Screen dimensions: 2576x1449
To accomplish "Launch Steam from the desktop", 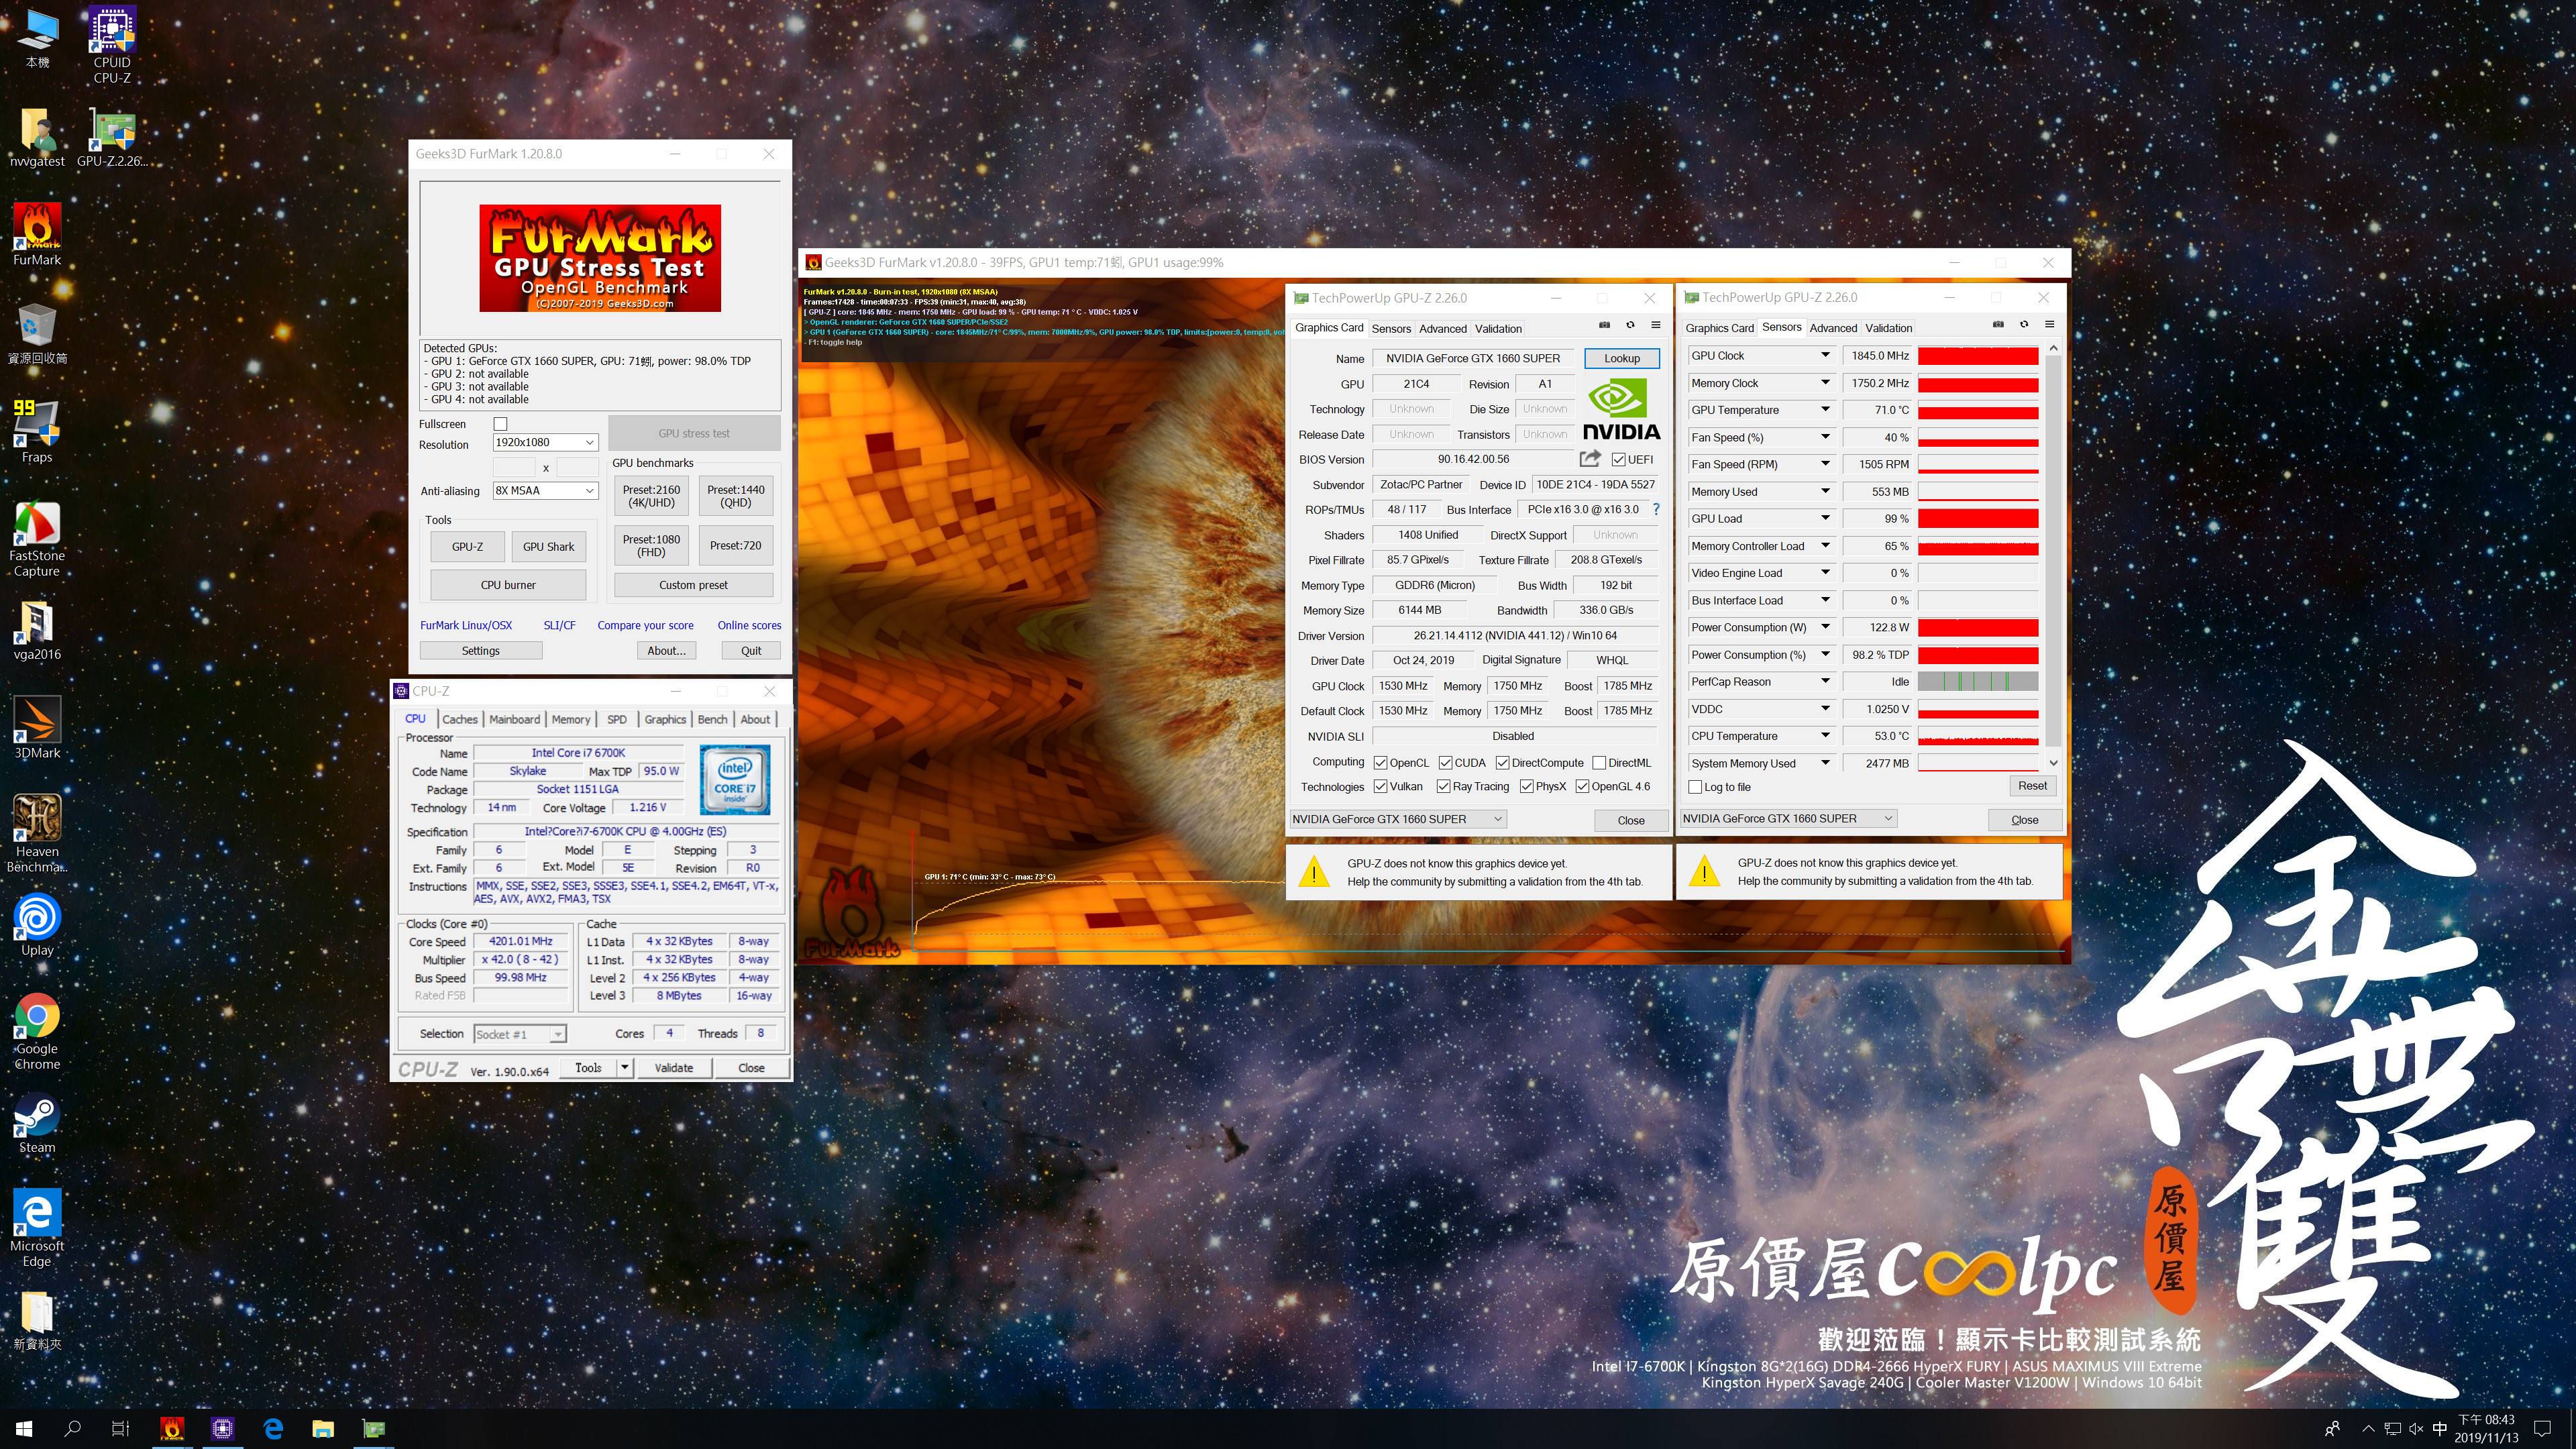I will 37,1123.
